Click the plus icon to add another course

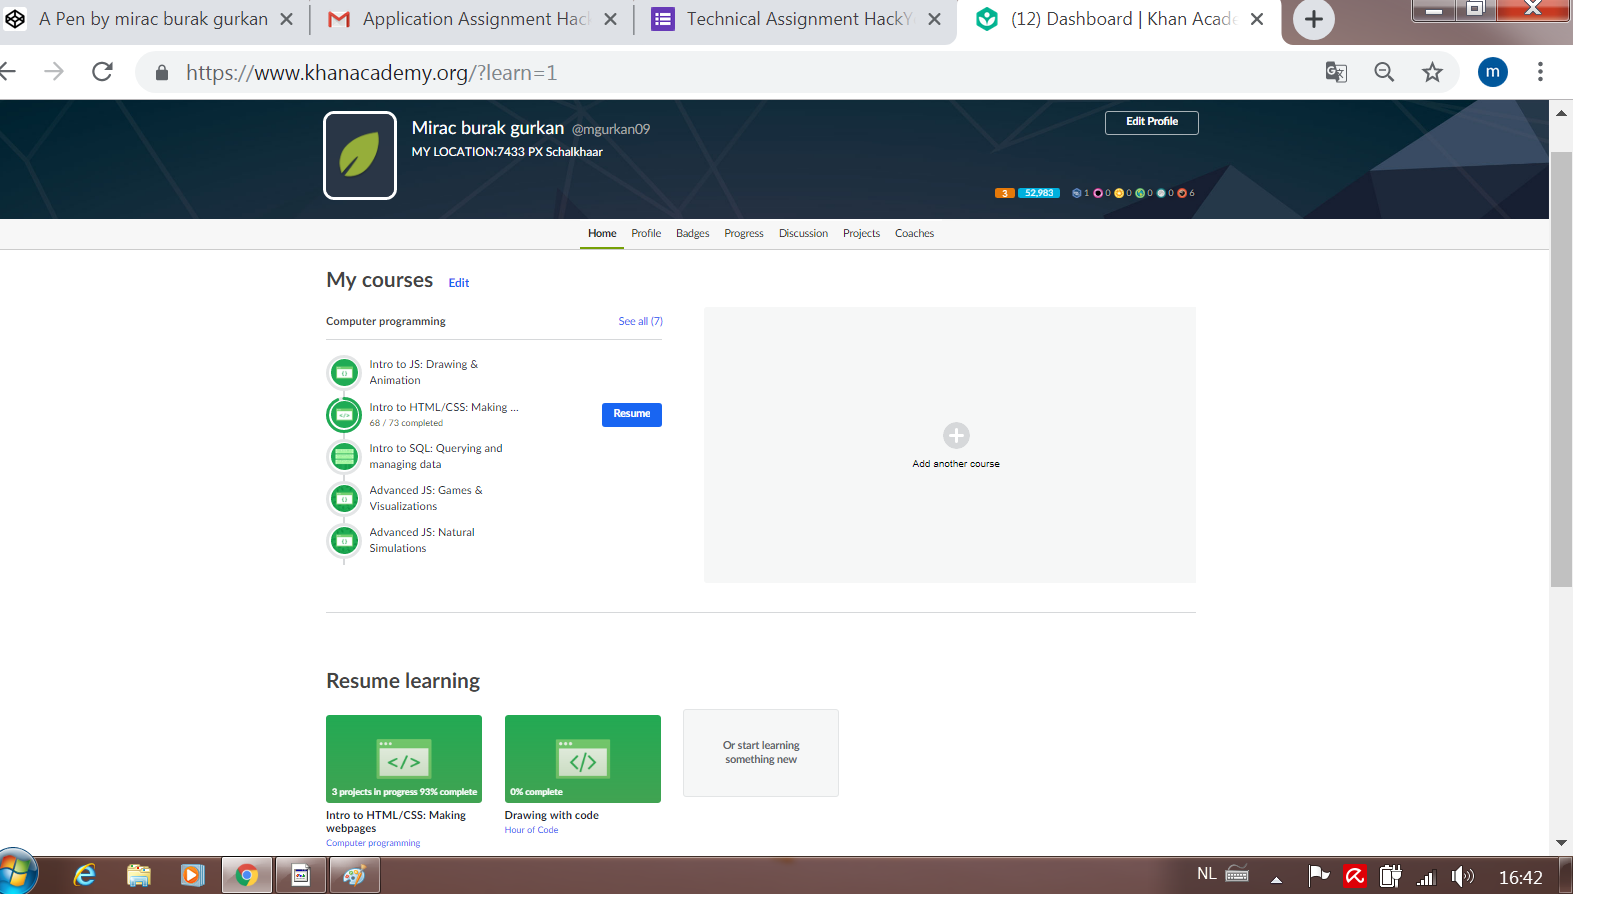point(956,435)
